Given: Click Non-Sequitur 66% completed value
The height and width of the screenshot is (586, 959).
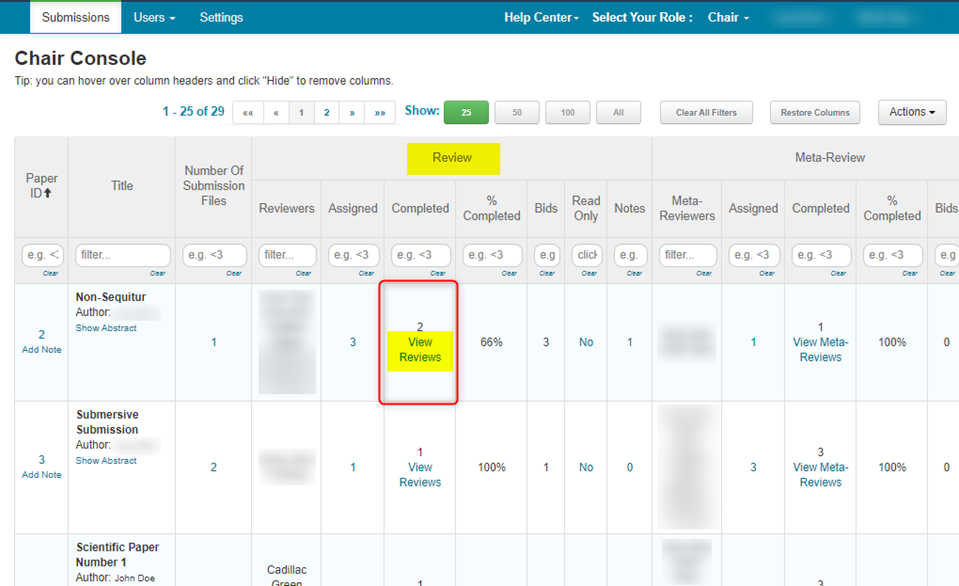Looking at the screenshot, I should tap(491, 342).
